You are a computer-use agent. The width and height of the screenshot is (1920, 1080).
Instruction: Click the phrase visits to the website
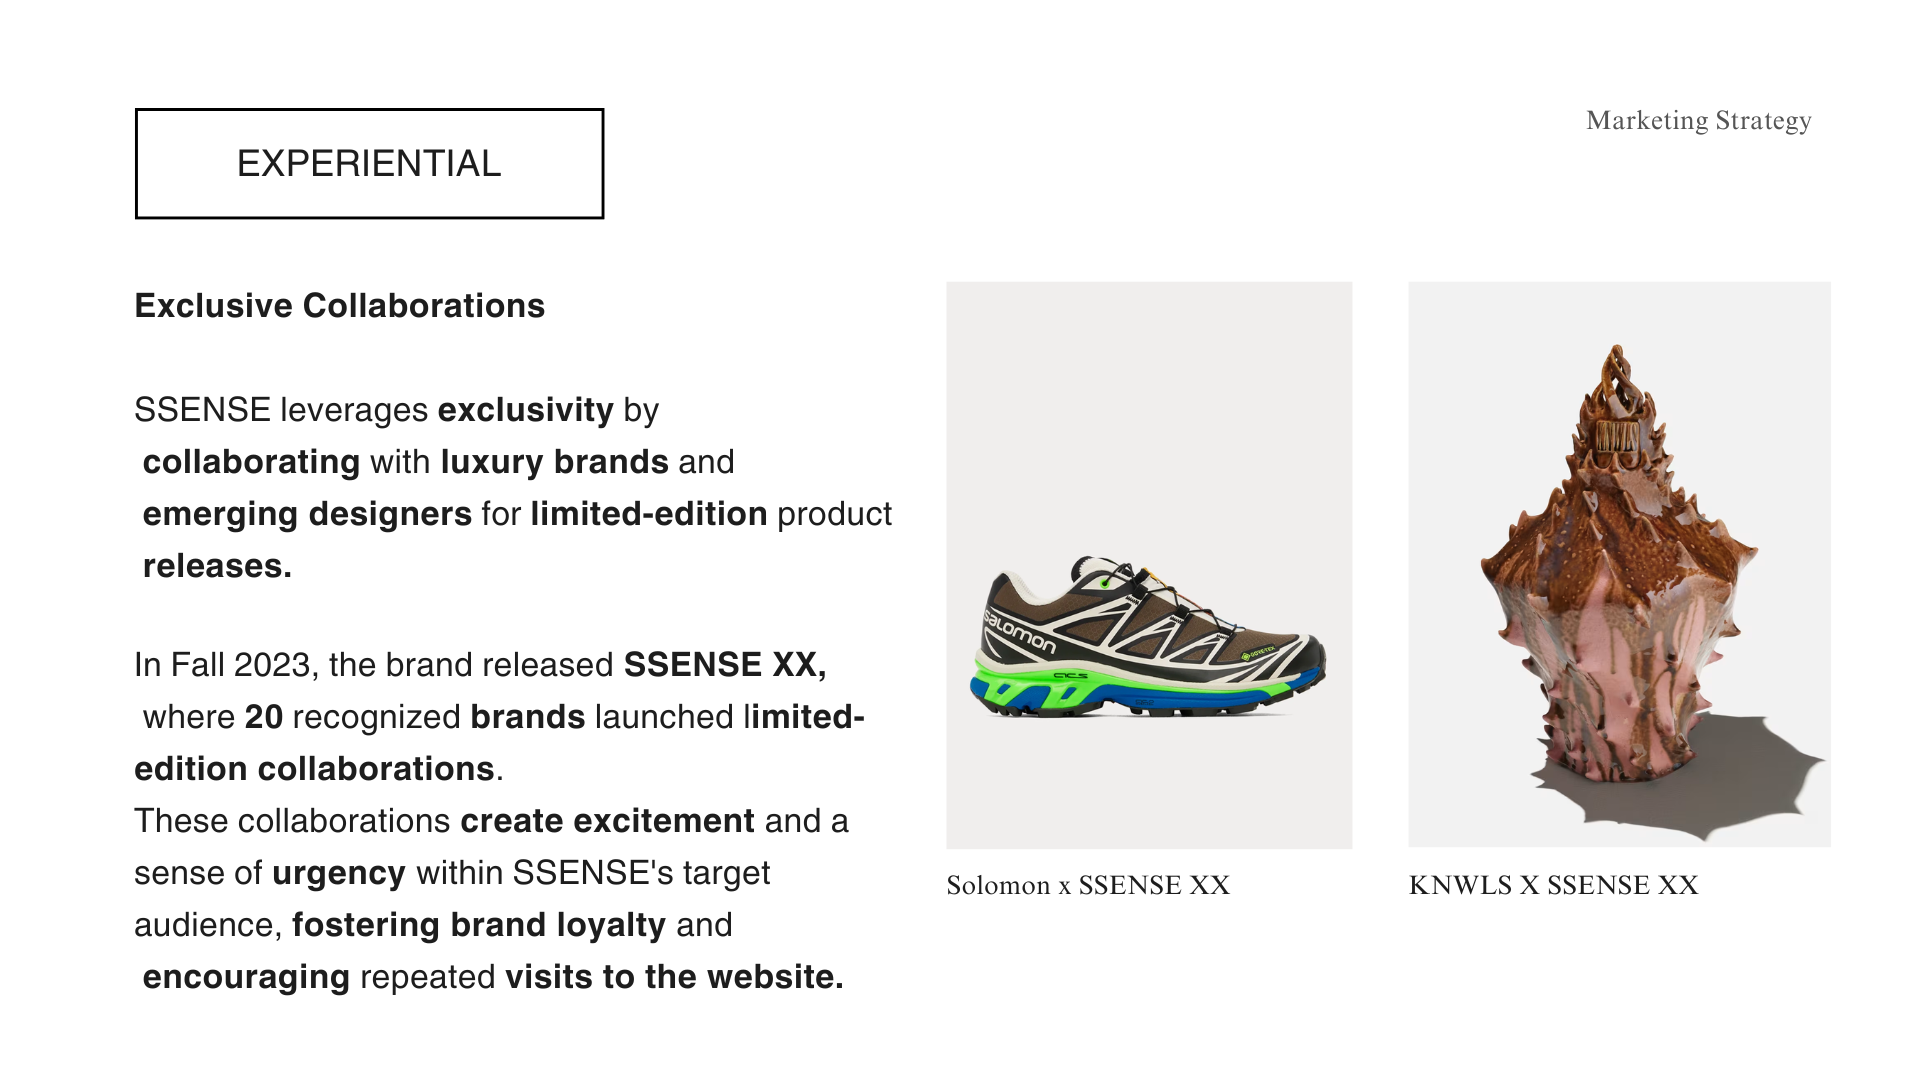(674, 977)
